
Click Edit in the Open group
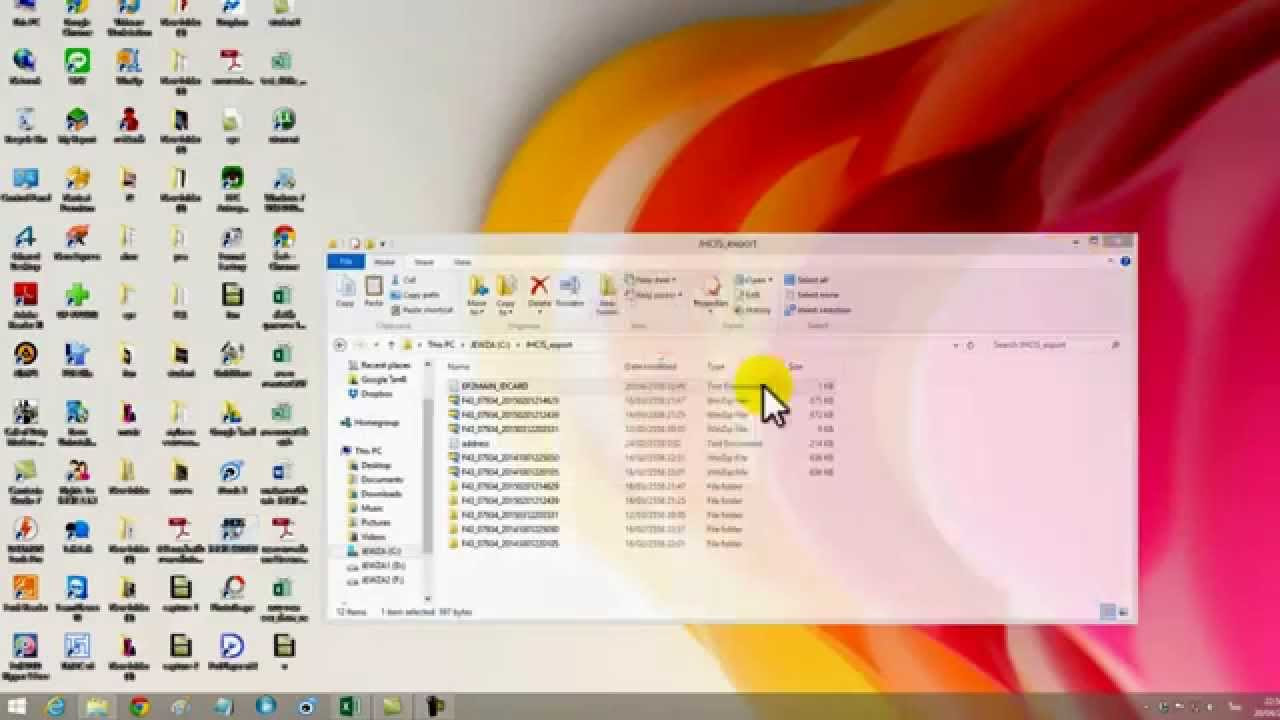coord(748,295)
